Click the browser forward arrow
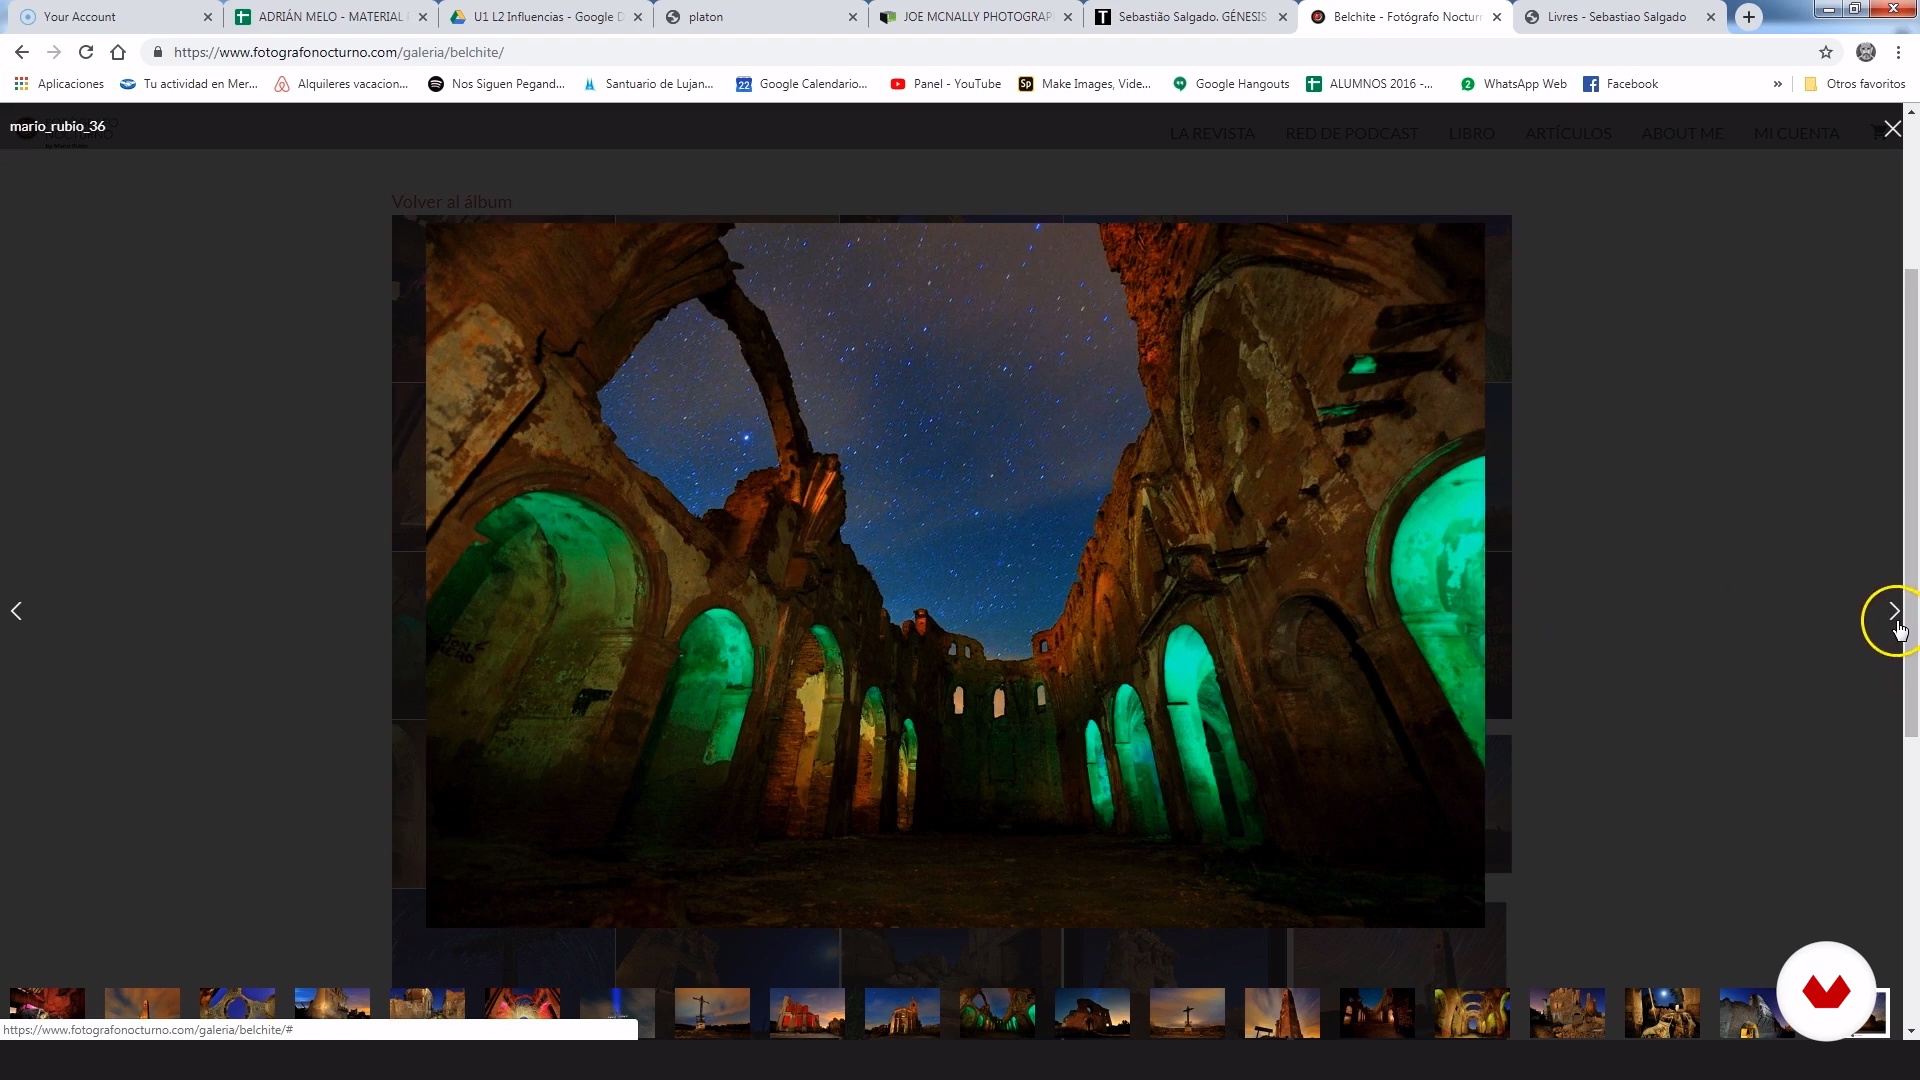Viewport: 1920px width, 1080px height. point(54,52)
